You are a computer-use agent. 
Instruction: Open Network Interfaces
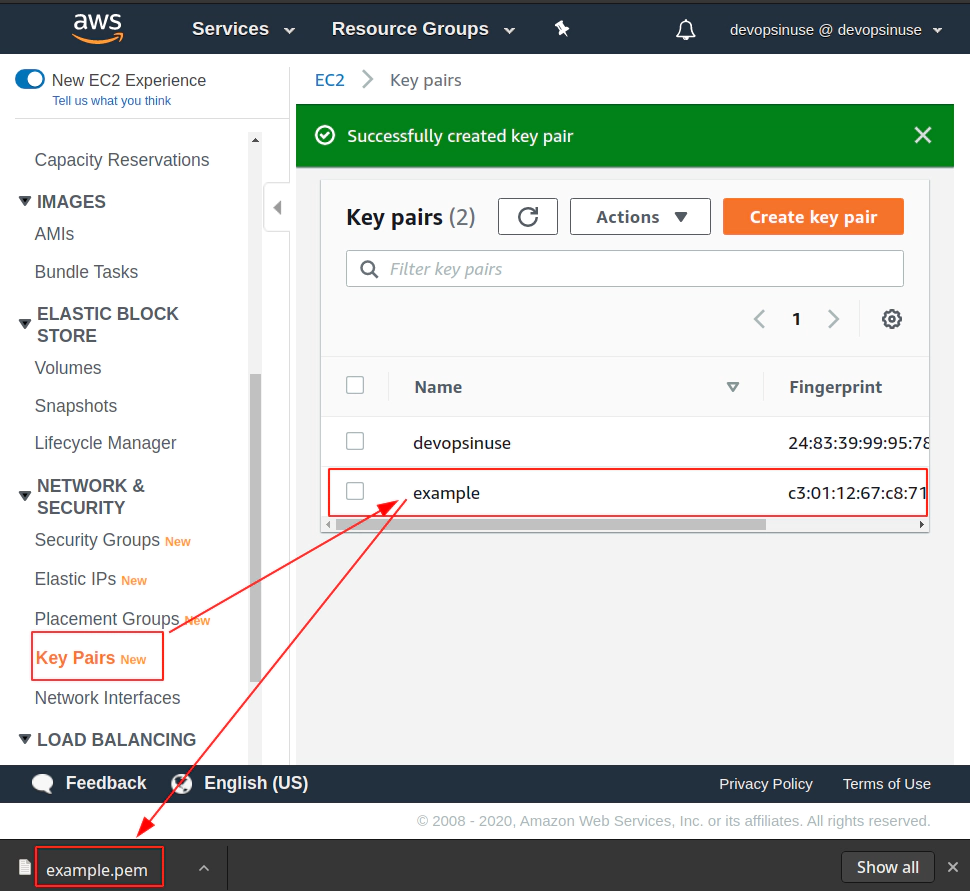coord(108,698)
